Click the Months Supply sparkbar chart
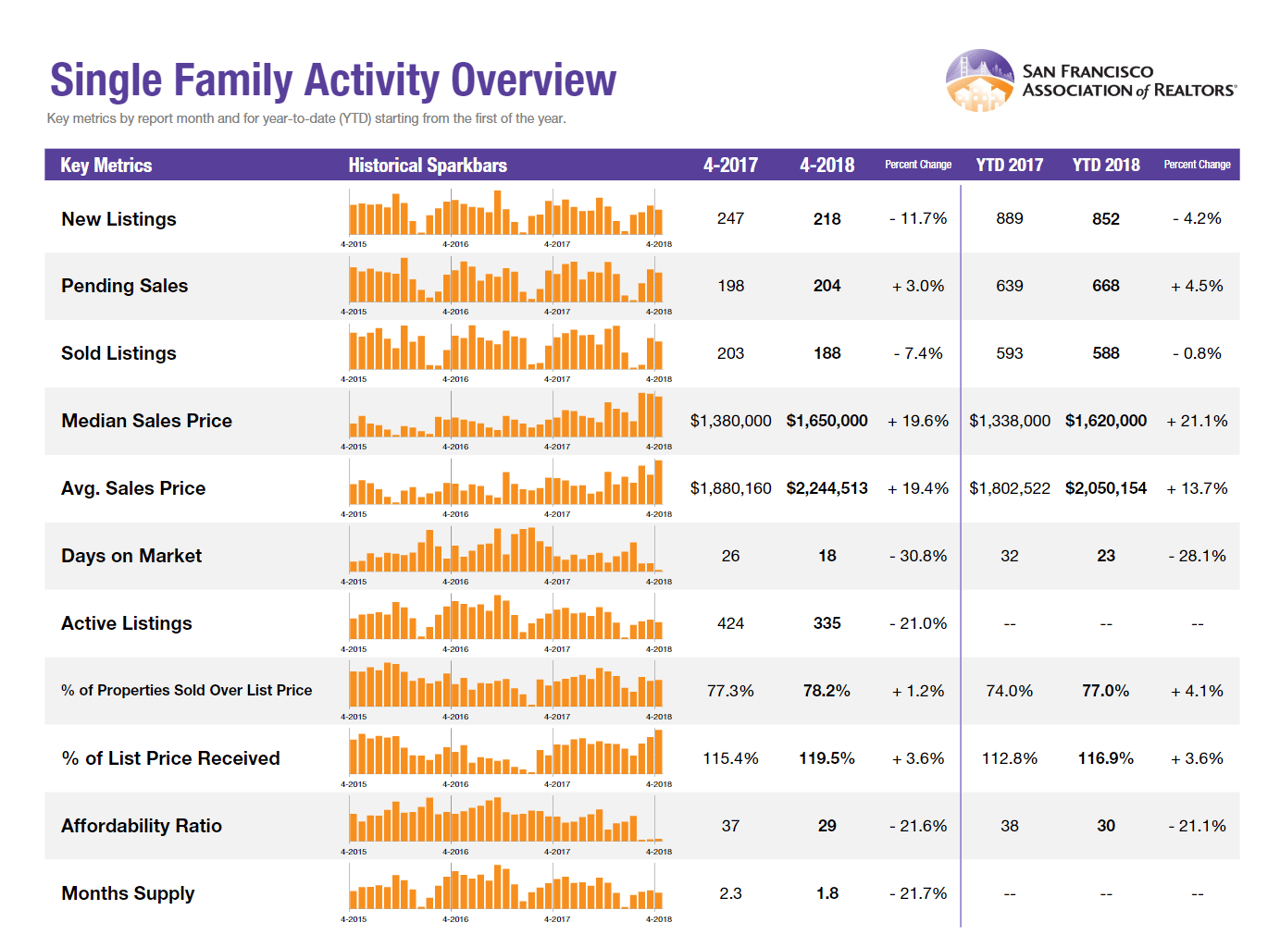1280x947 pixels. click(506, 888)
